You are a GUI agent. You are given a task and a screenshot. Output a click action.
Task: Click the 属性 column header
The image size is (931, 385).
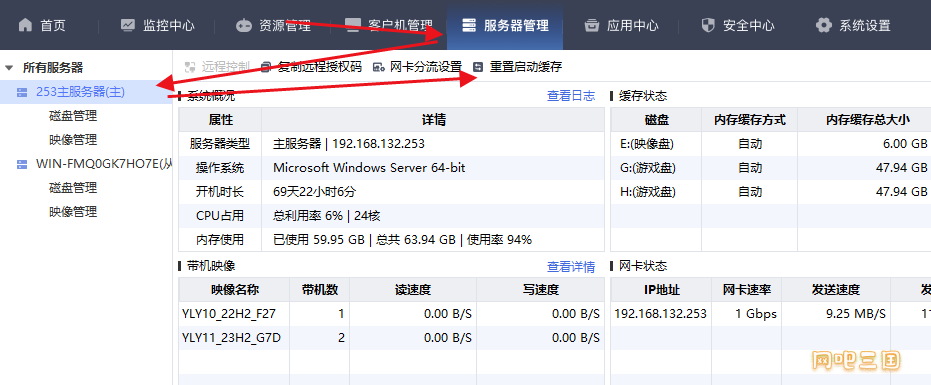coord(220,120)
